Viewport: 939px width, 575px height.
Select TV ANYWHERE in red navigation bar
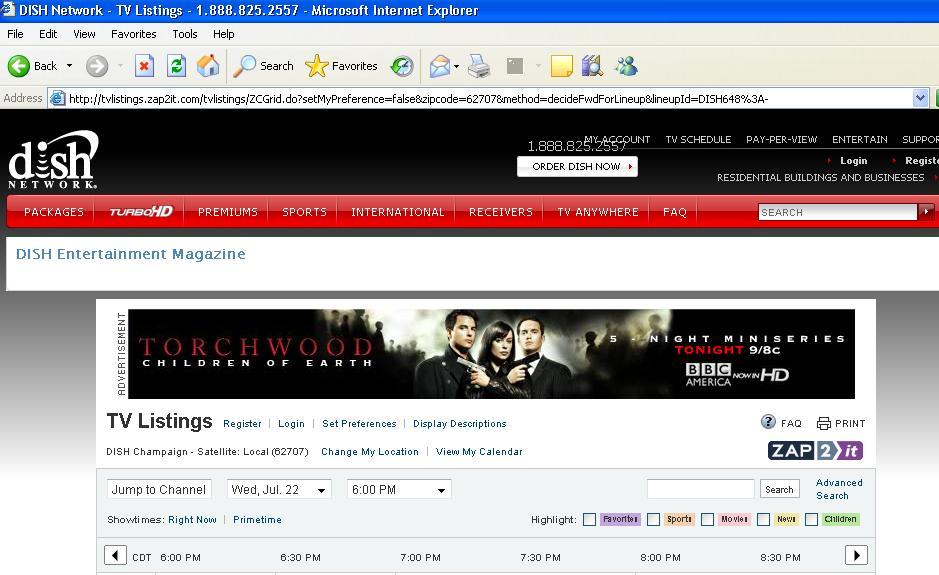coord(598,212)
